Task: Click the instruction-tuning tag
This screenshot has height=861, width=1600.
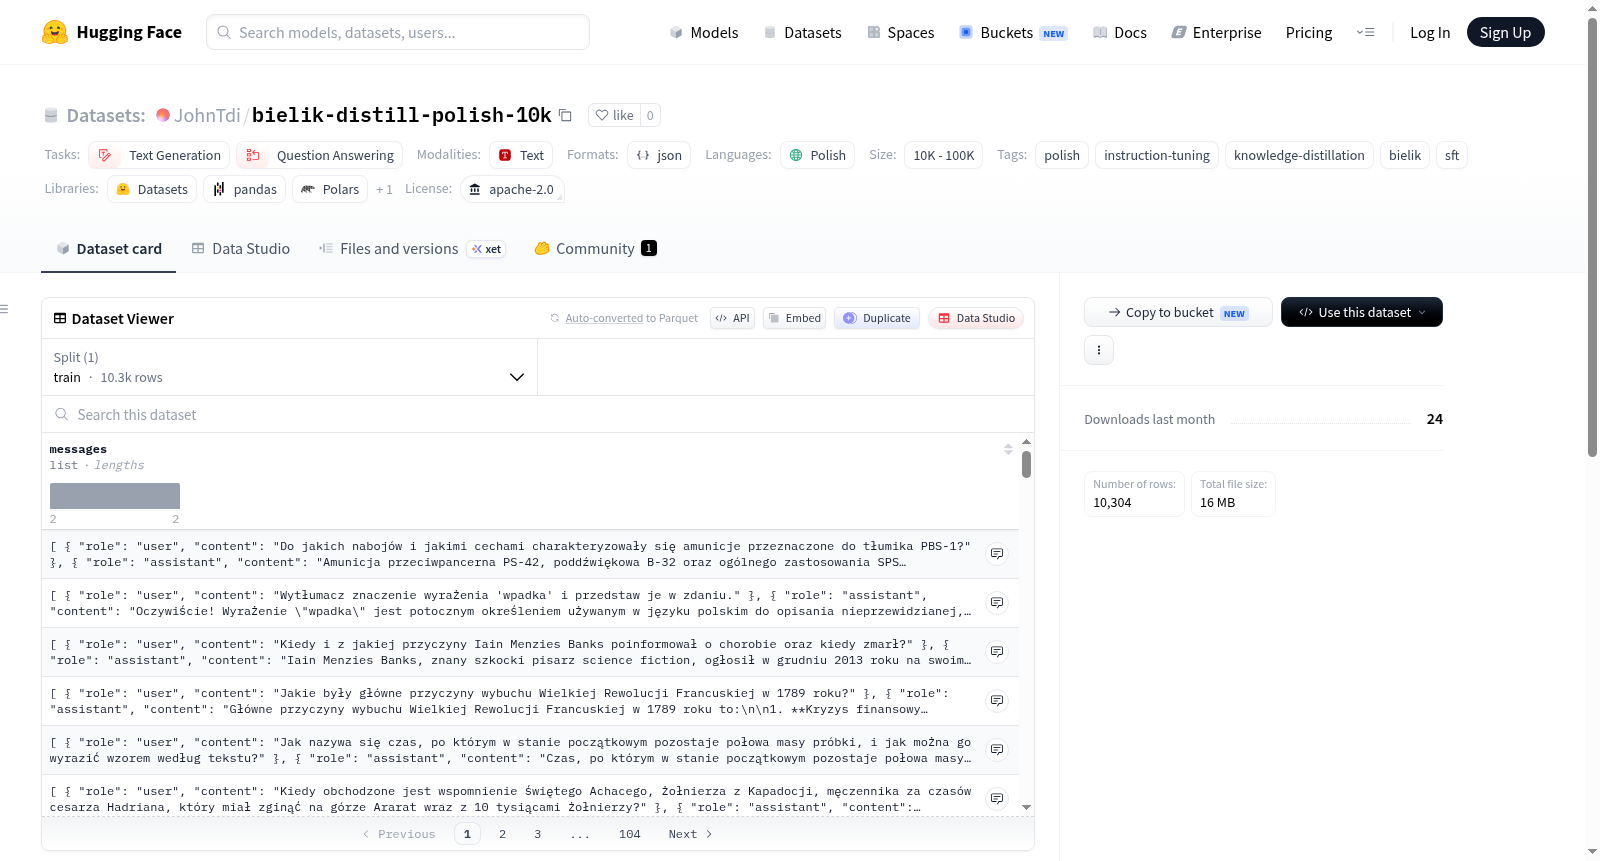Action: tap(1156, 155)
